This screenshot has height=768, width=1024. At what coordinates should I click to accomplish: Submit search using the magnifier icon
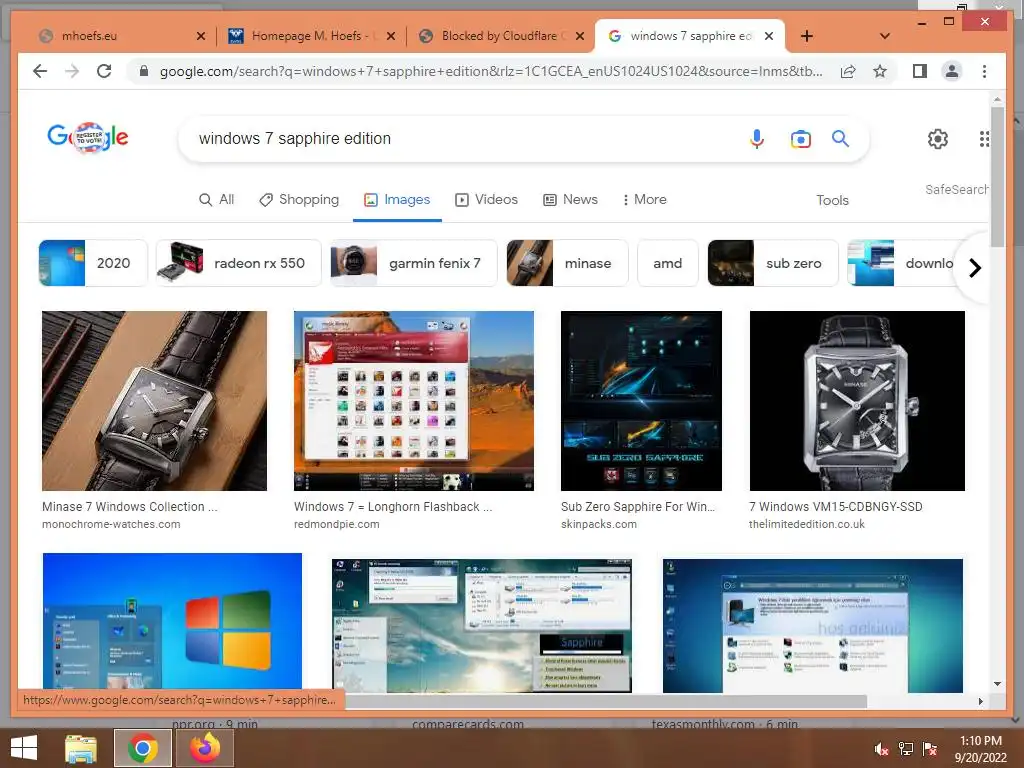click(840, 138)
